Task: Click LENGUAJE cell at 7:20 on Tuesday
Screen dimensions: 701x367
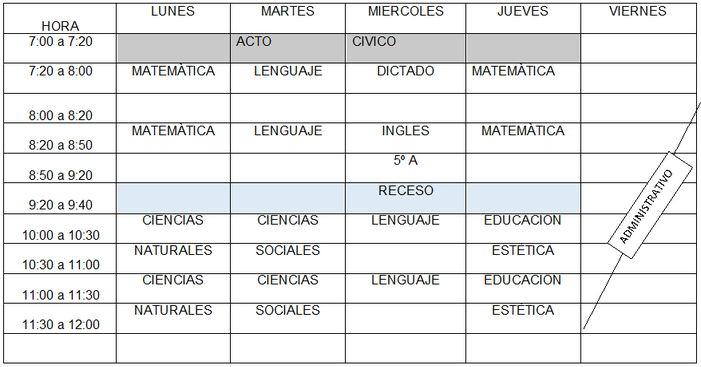Action: point(288,78)
